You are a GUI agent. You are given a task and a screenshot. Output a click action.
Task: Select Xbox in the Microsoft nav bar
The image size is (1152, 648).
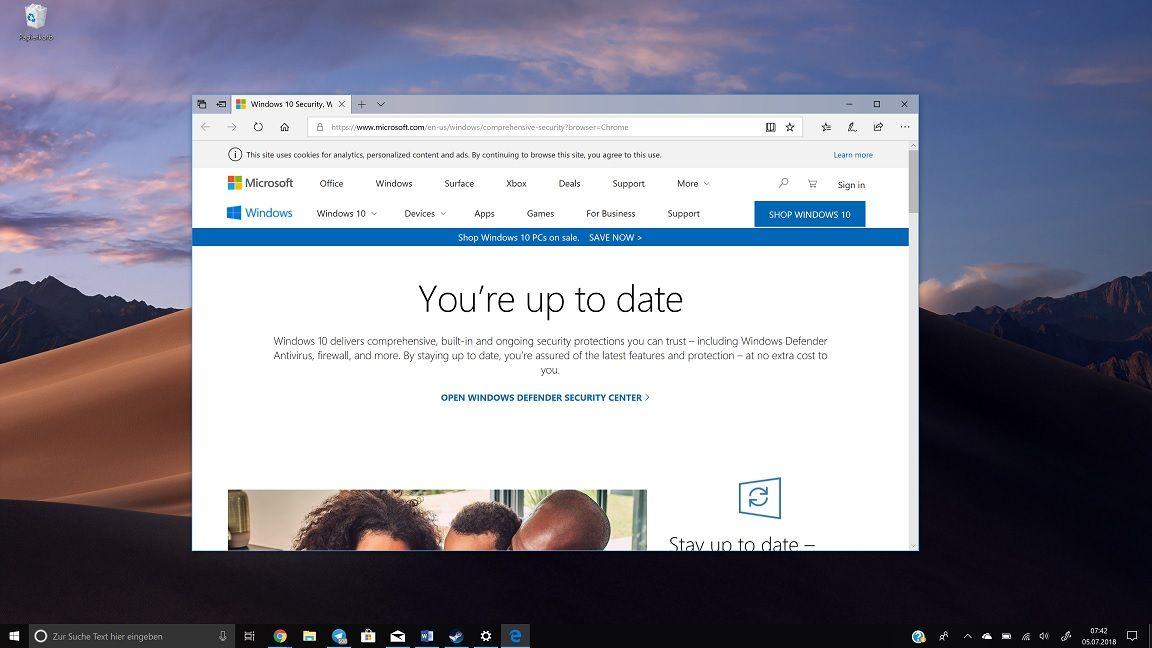coord(516,184)
